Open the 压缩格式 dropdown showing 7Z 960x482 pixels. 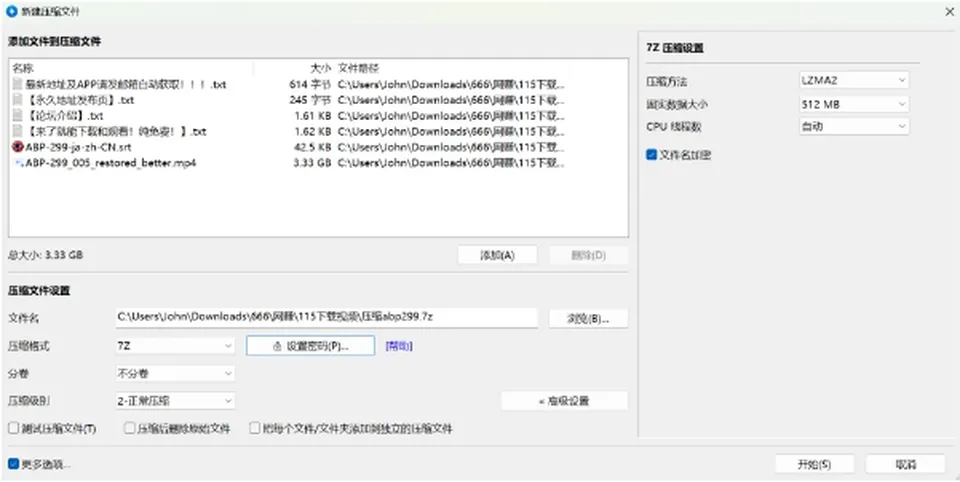coord(175,346)
